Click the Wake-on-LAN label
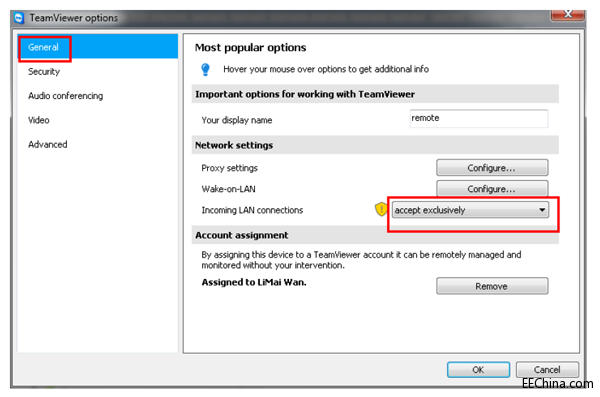The image size is (600, 397). pos(228,189)
